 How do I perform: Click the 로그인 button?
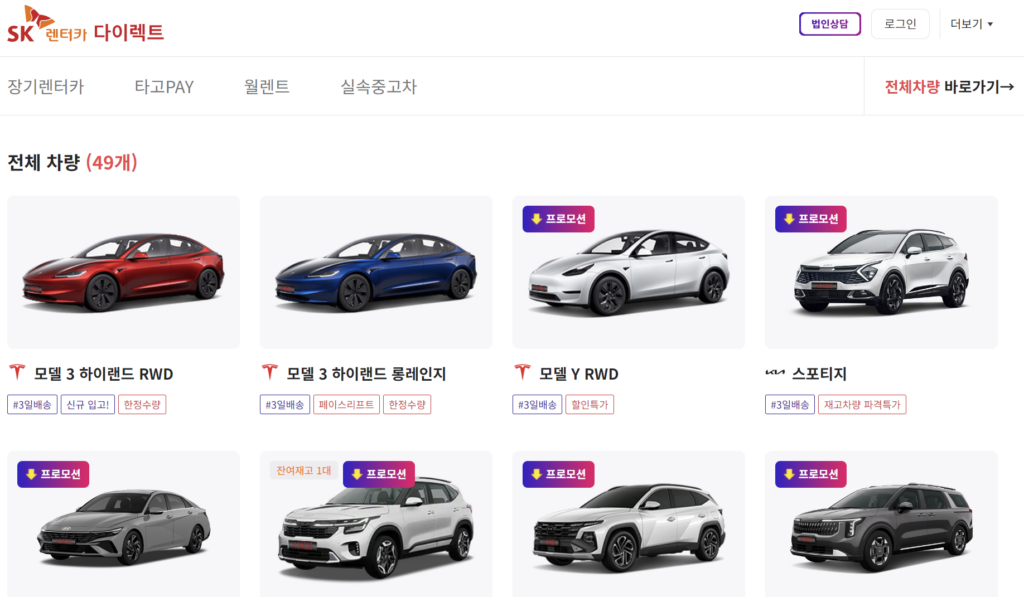coord(899,23)
